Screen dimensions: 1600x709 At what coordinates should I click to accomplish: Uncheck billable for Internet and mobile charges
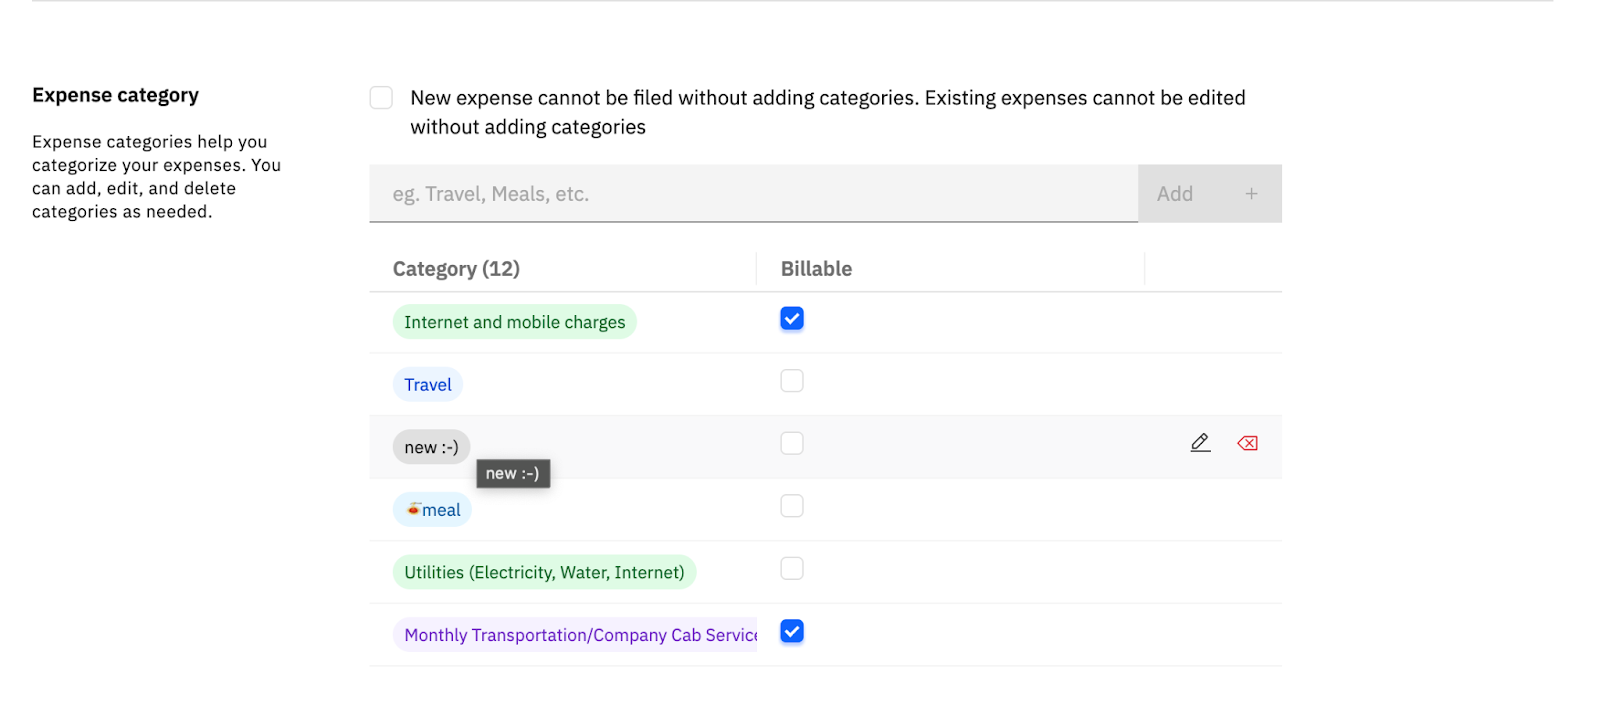[792, 319]
